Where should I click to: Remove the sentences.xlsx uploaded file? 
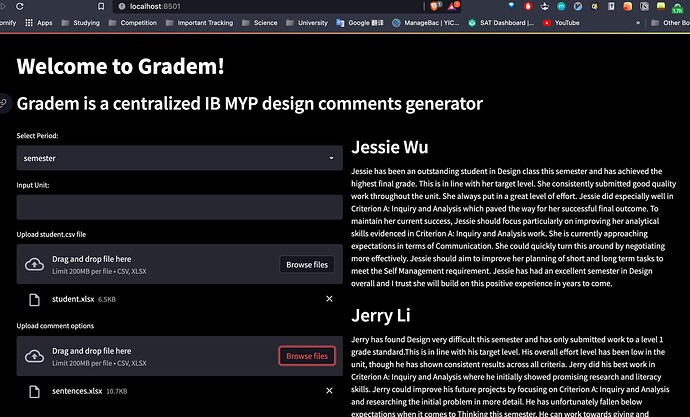coord(329,391)
